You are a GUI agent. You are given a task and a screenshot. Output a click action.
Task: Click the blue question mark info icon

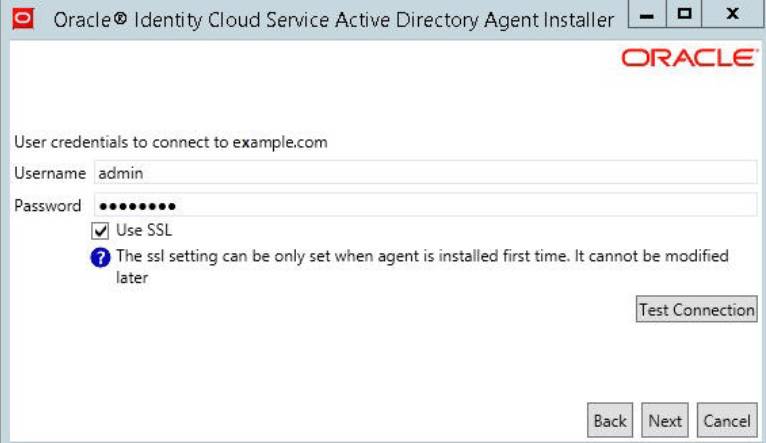[101, 256]
